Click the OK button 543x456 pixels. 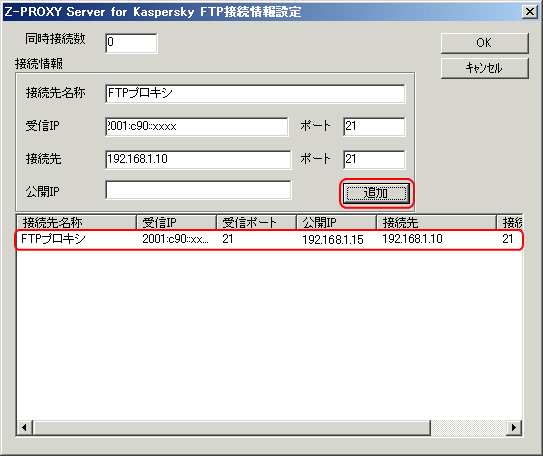pyautogui.click(x=484, y=43)
